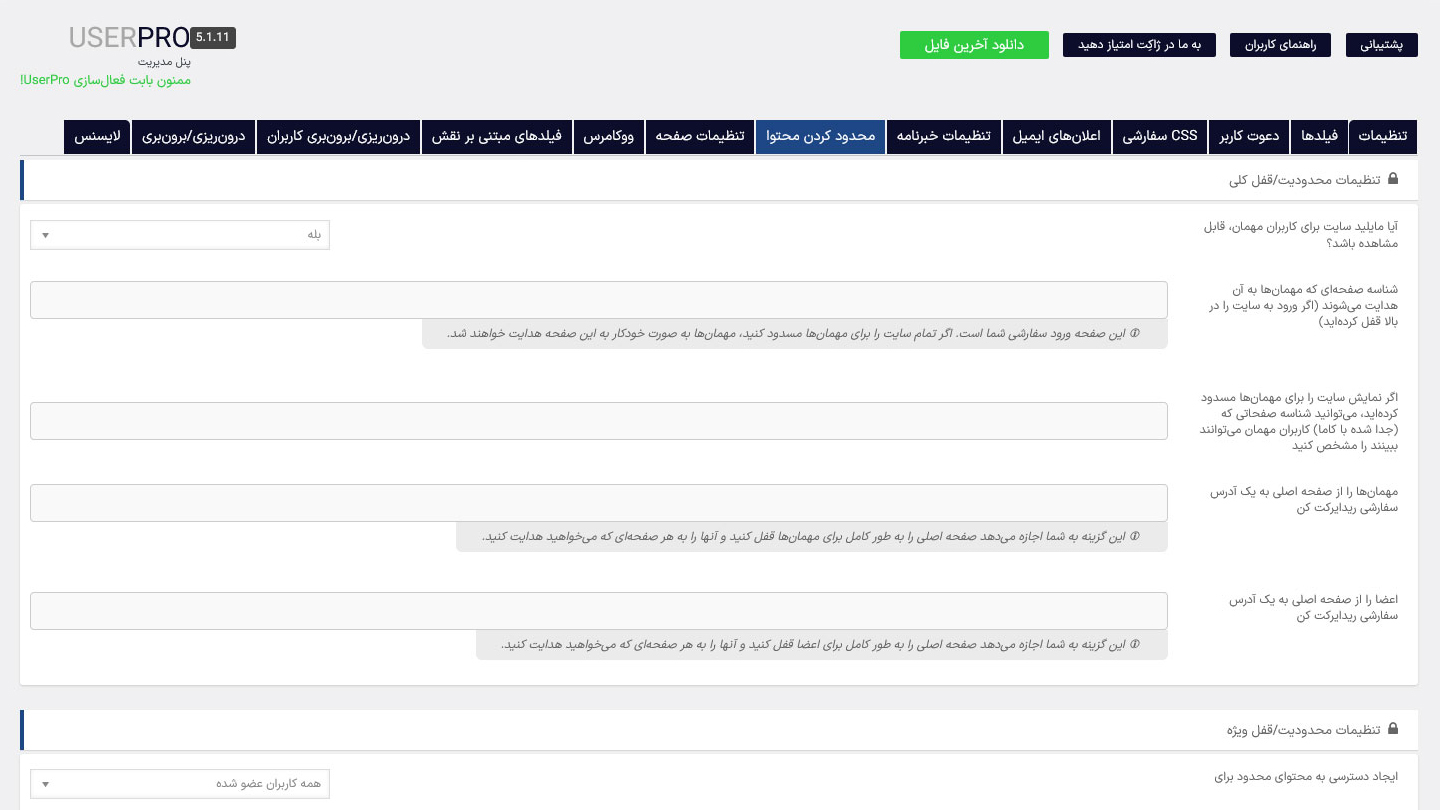
Task: Select the ووکامرس tab
Action: coord(609,136)
